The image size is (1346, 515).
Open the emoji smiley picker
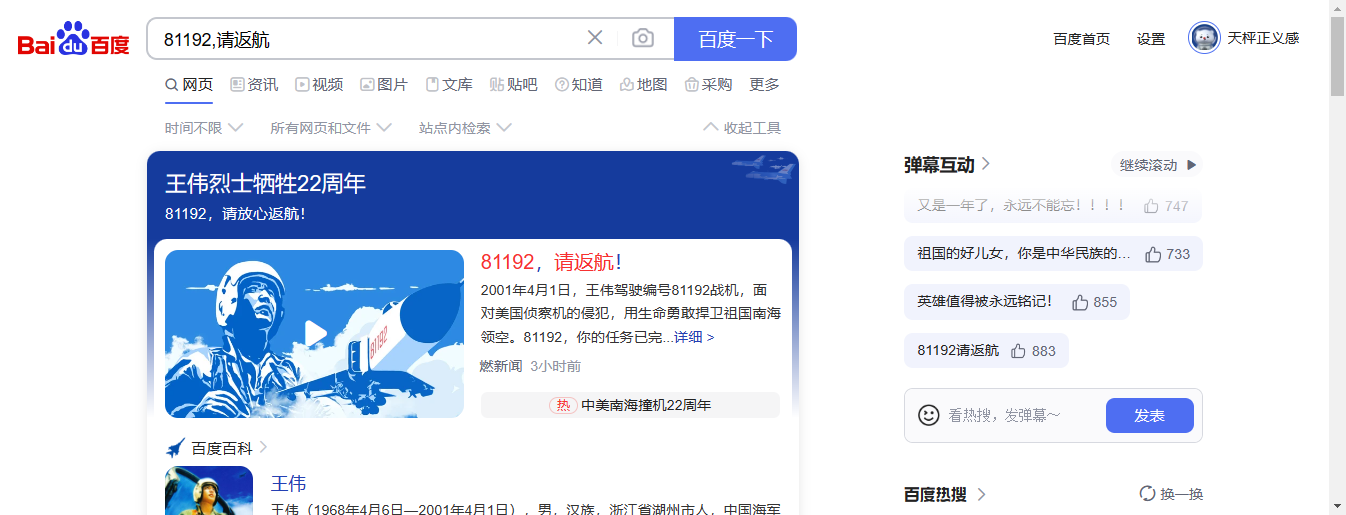point(929,415)
